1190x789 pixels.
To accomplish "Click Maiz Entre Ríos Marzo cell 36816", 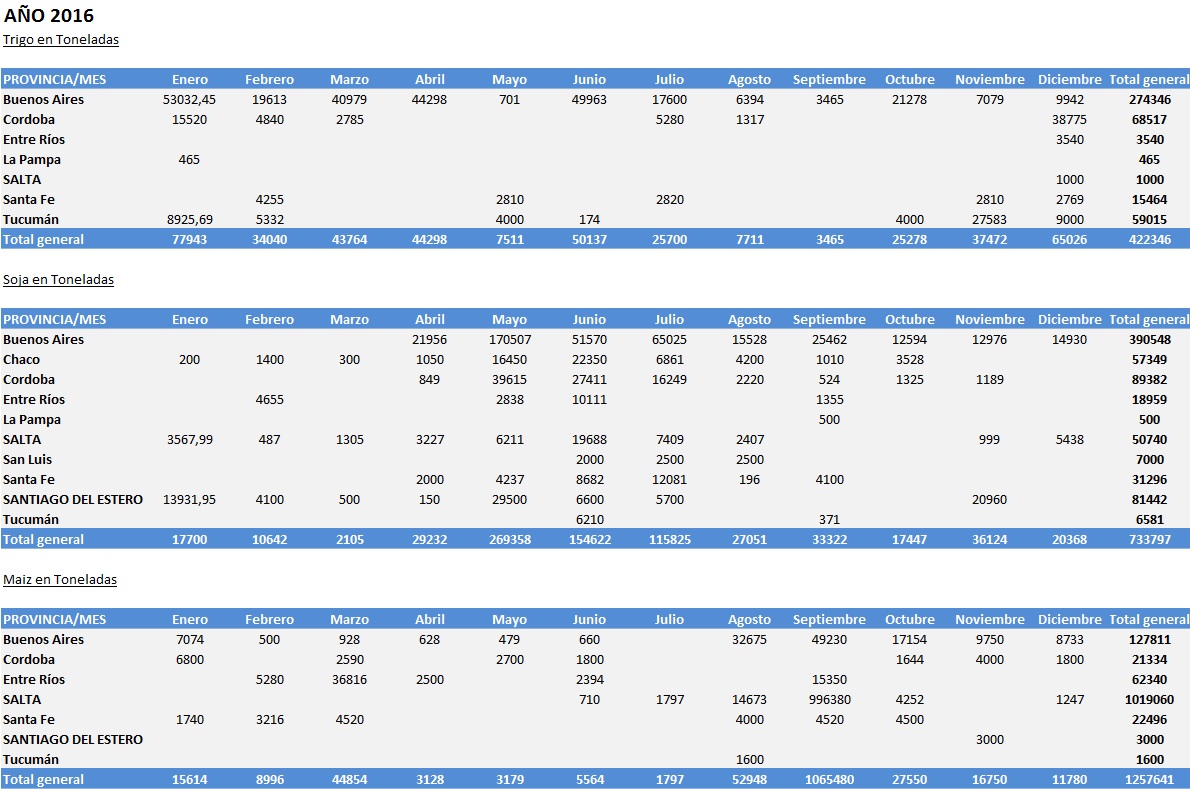I will click(350, 680).
